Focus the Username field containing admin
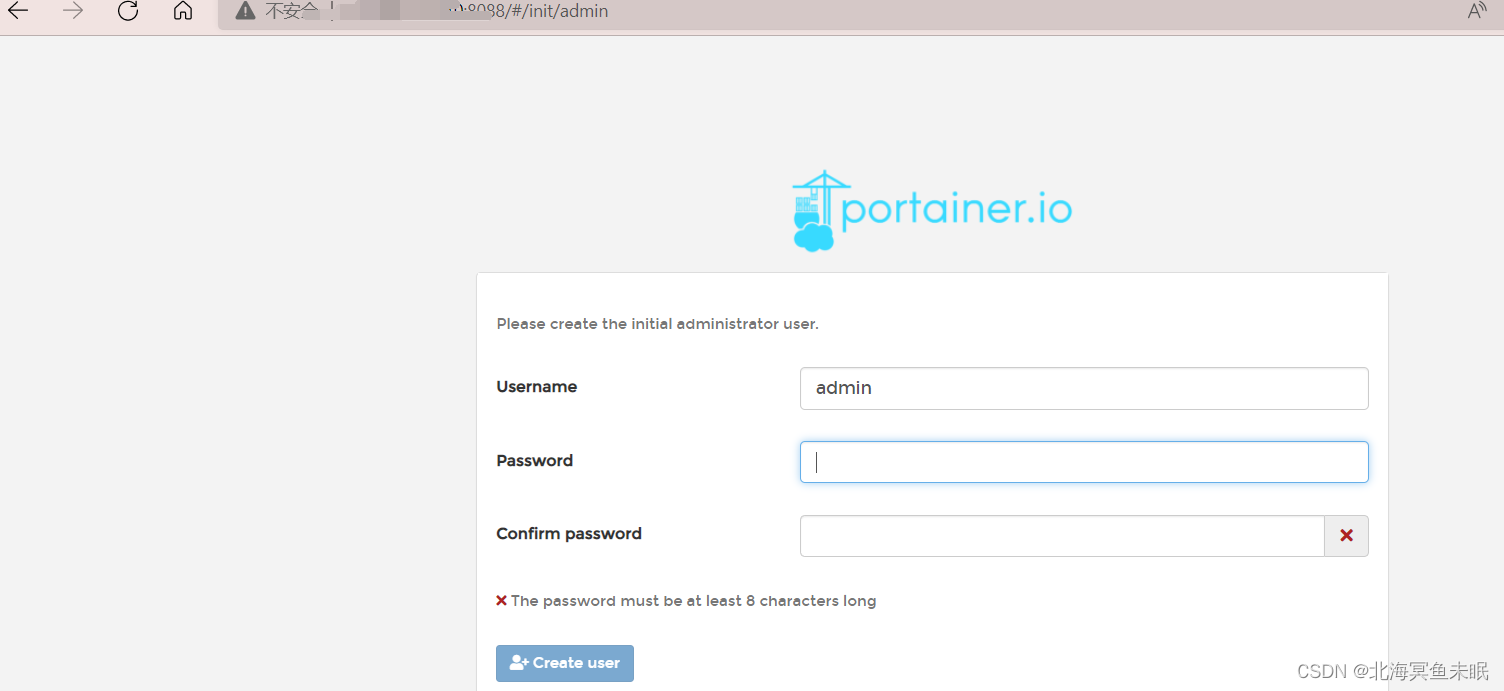 pos(1084,388)
